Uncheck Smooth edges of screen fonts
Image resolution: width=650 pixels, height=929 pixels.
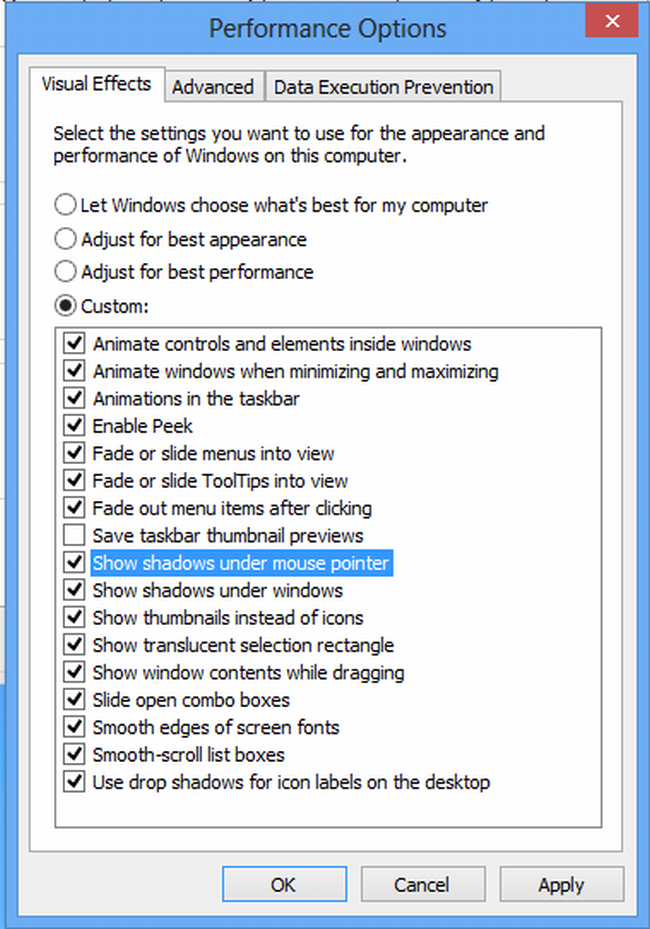point(74,727)
